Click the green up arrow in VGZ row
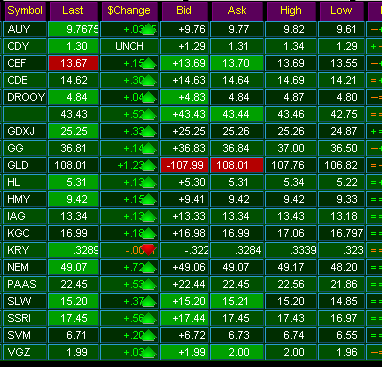Viewport: 382px width, 367px height. coord(148,352)
